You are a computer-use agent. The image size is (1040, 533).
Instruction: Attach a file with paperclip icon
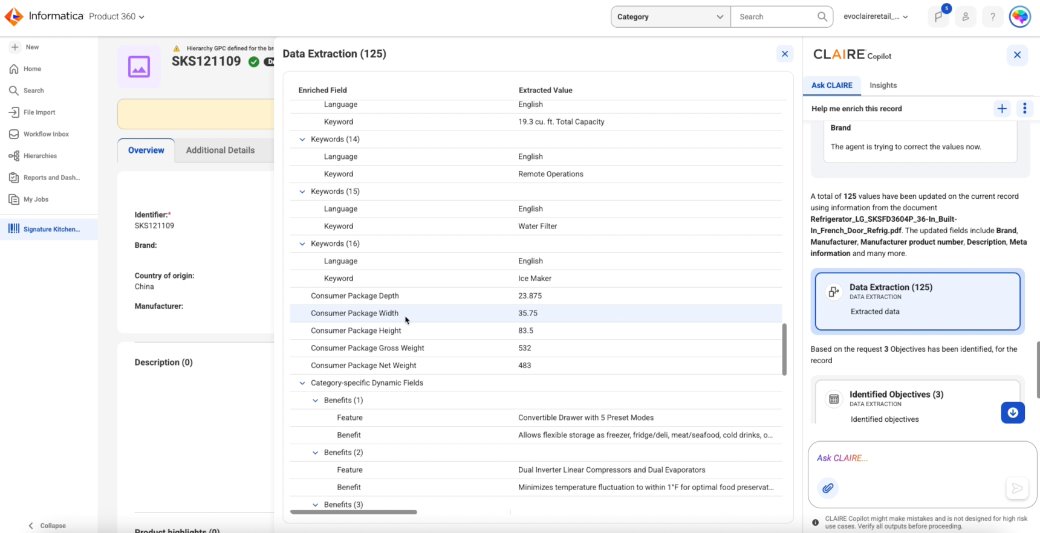coord(827,489)
